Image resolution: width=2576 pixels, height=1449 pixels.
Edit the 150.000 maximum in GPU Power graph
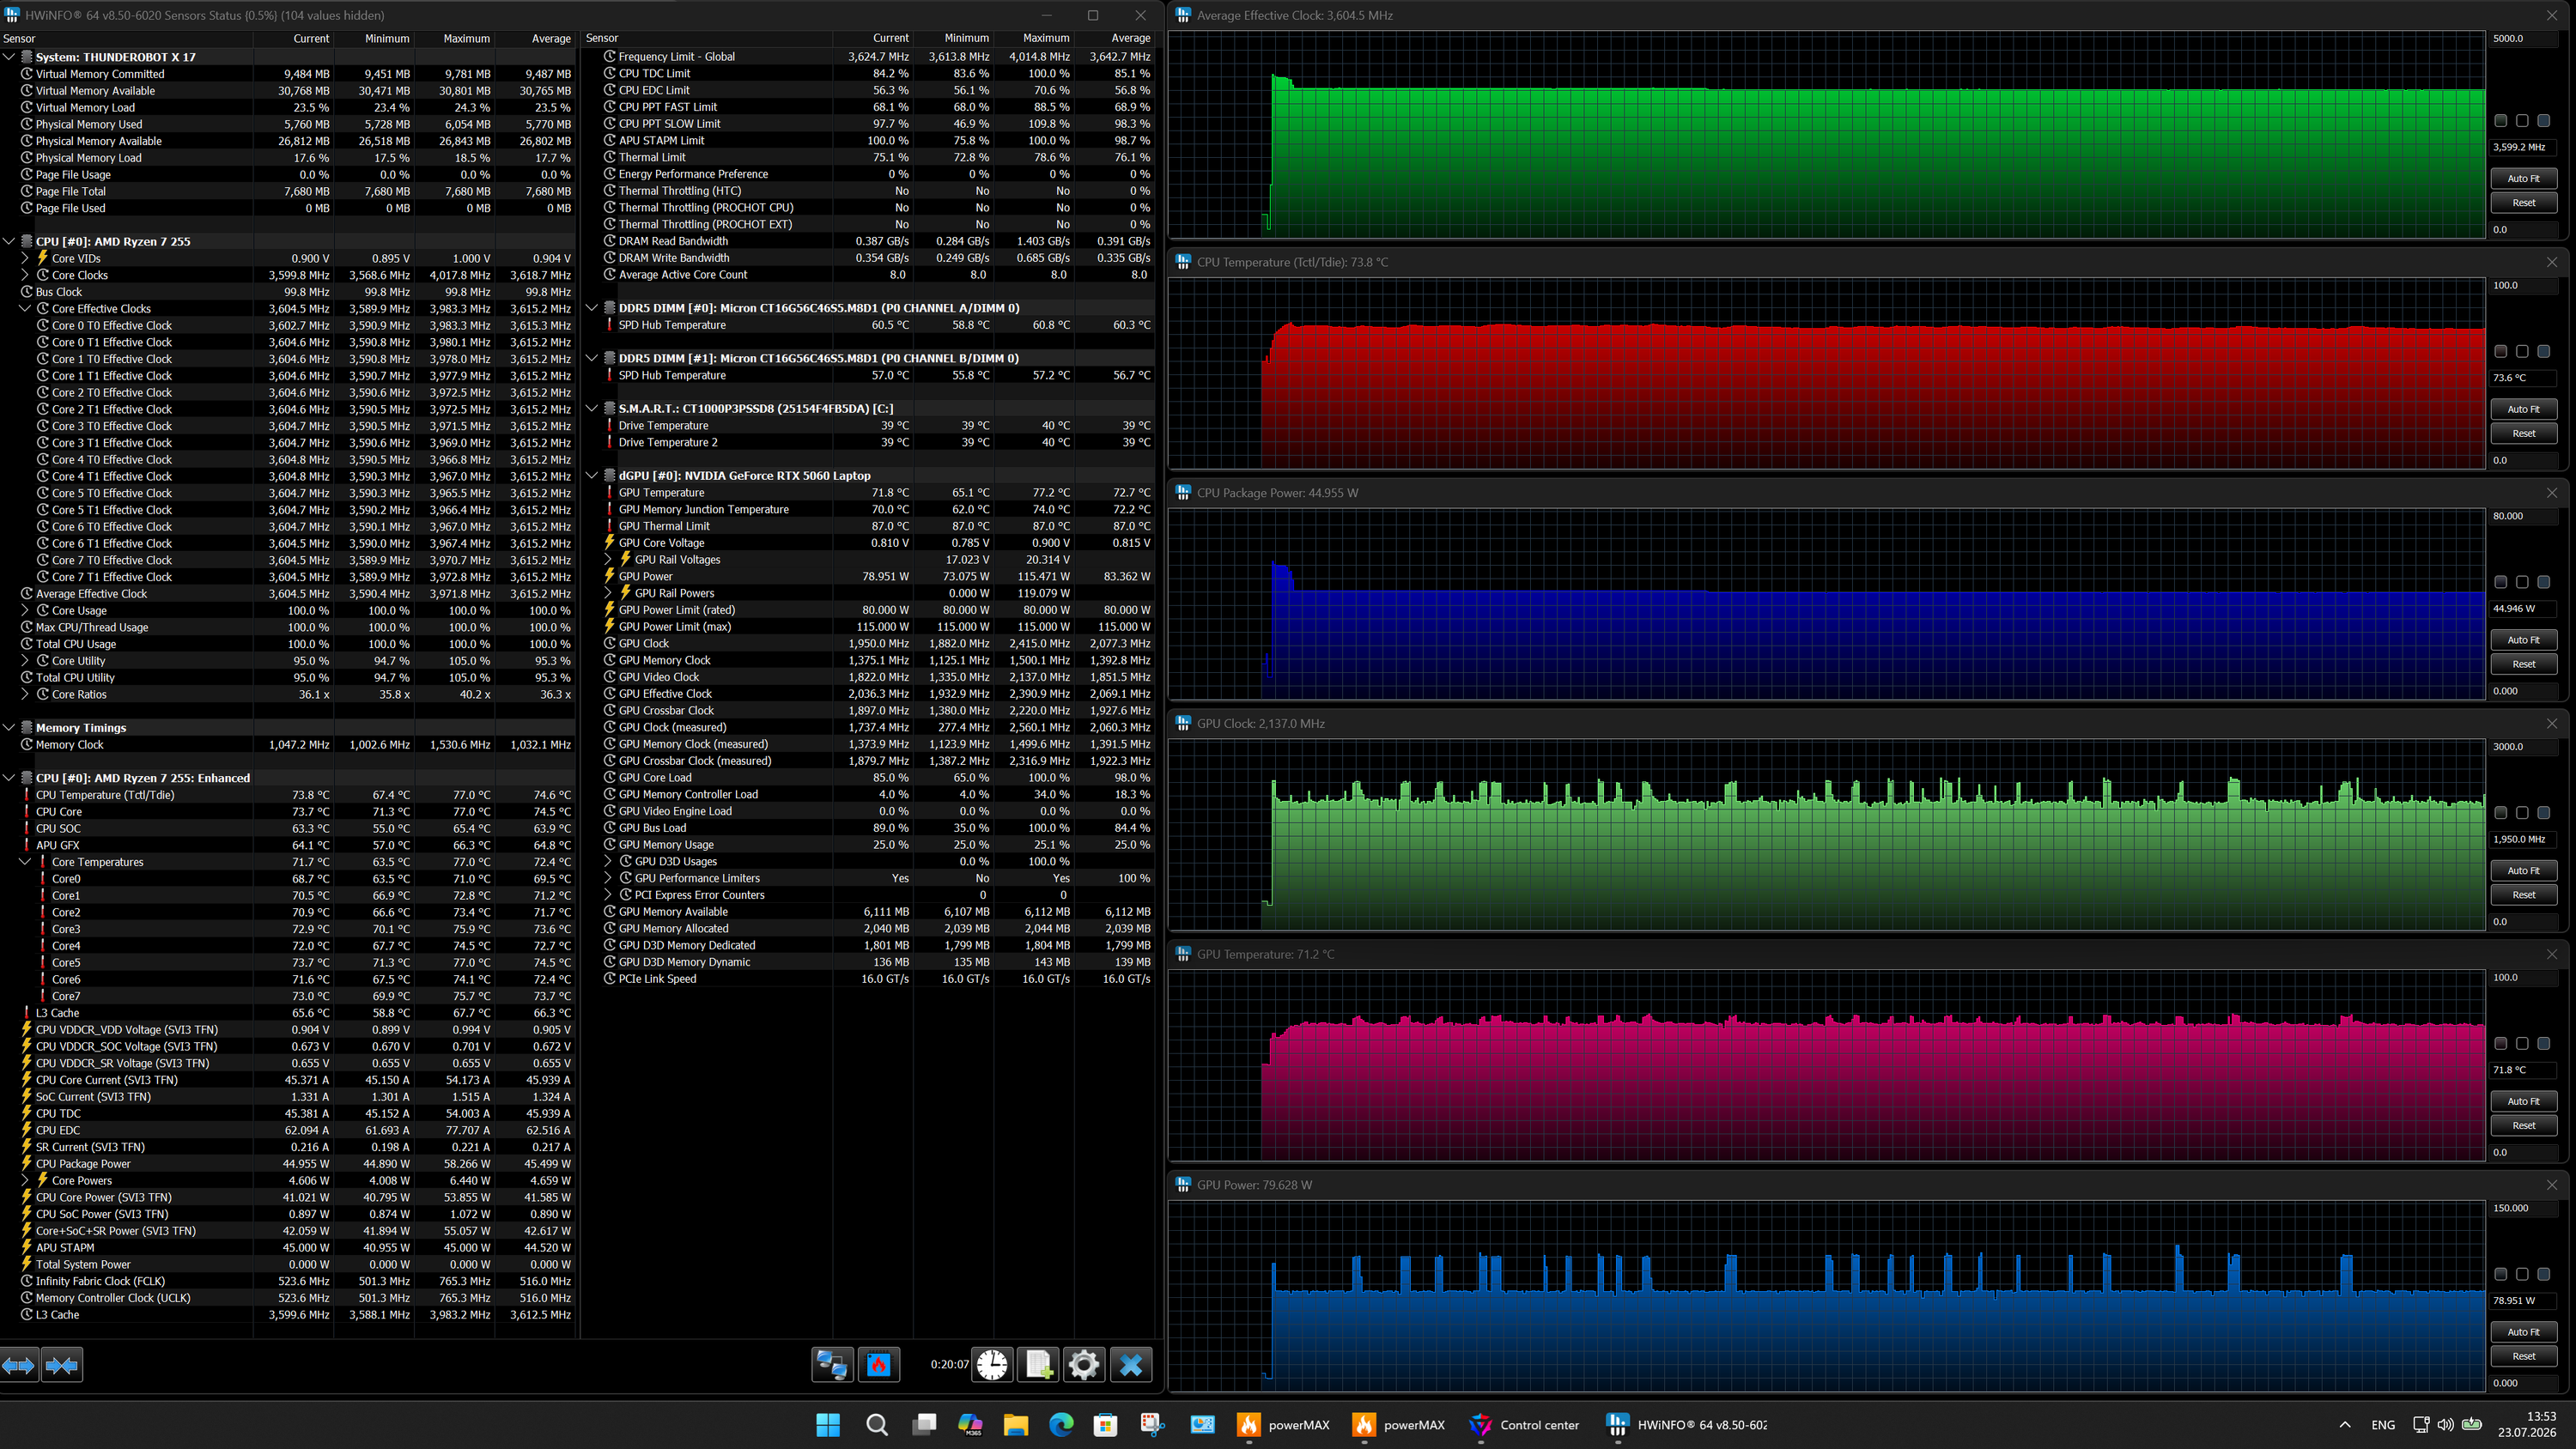(x=2523, y=1208)
